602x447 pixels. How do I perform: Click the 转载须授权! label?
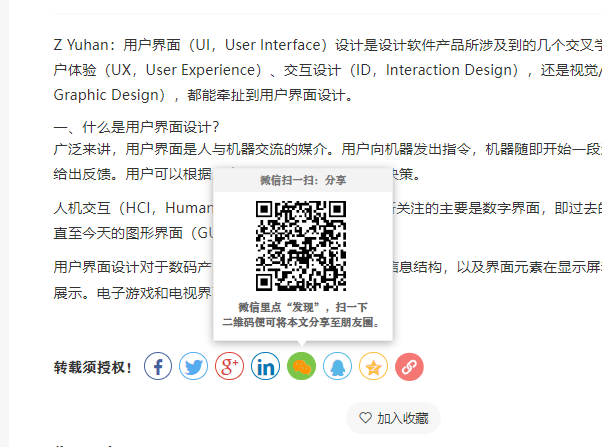tap(93, 367)
